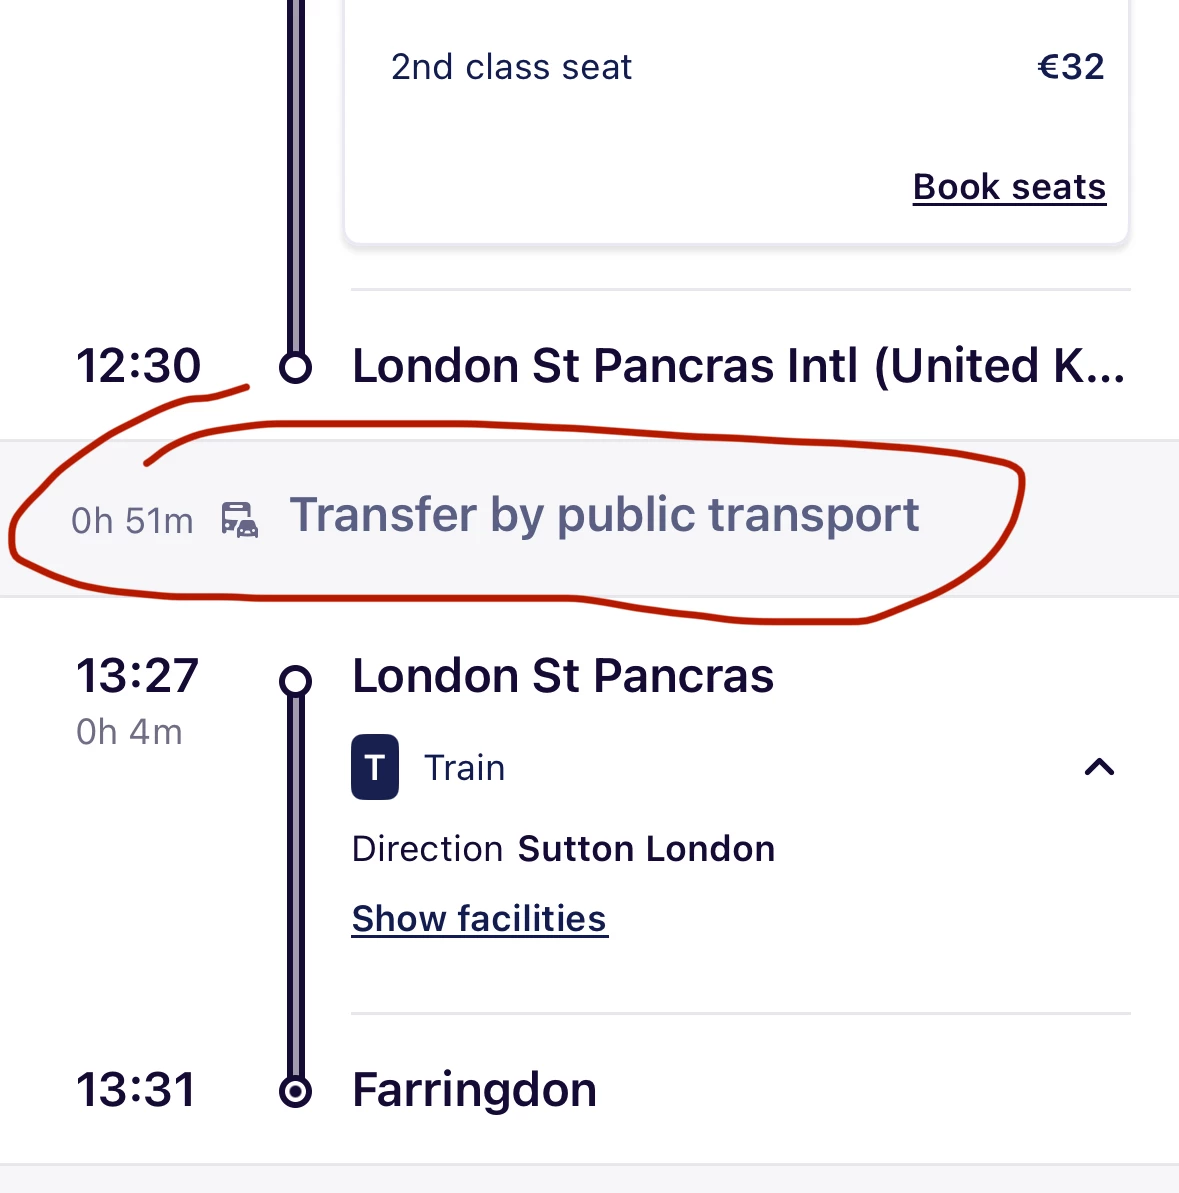Tap the London St Pancras departure station name
This screenshot has width=1179, height=1193.
(563, 676)
